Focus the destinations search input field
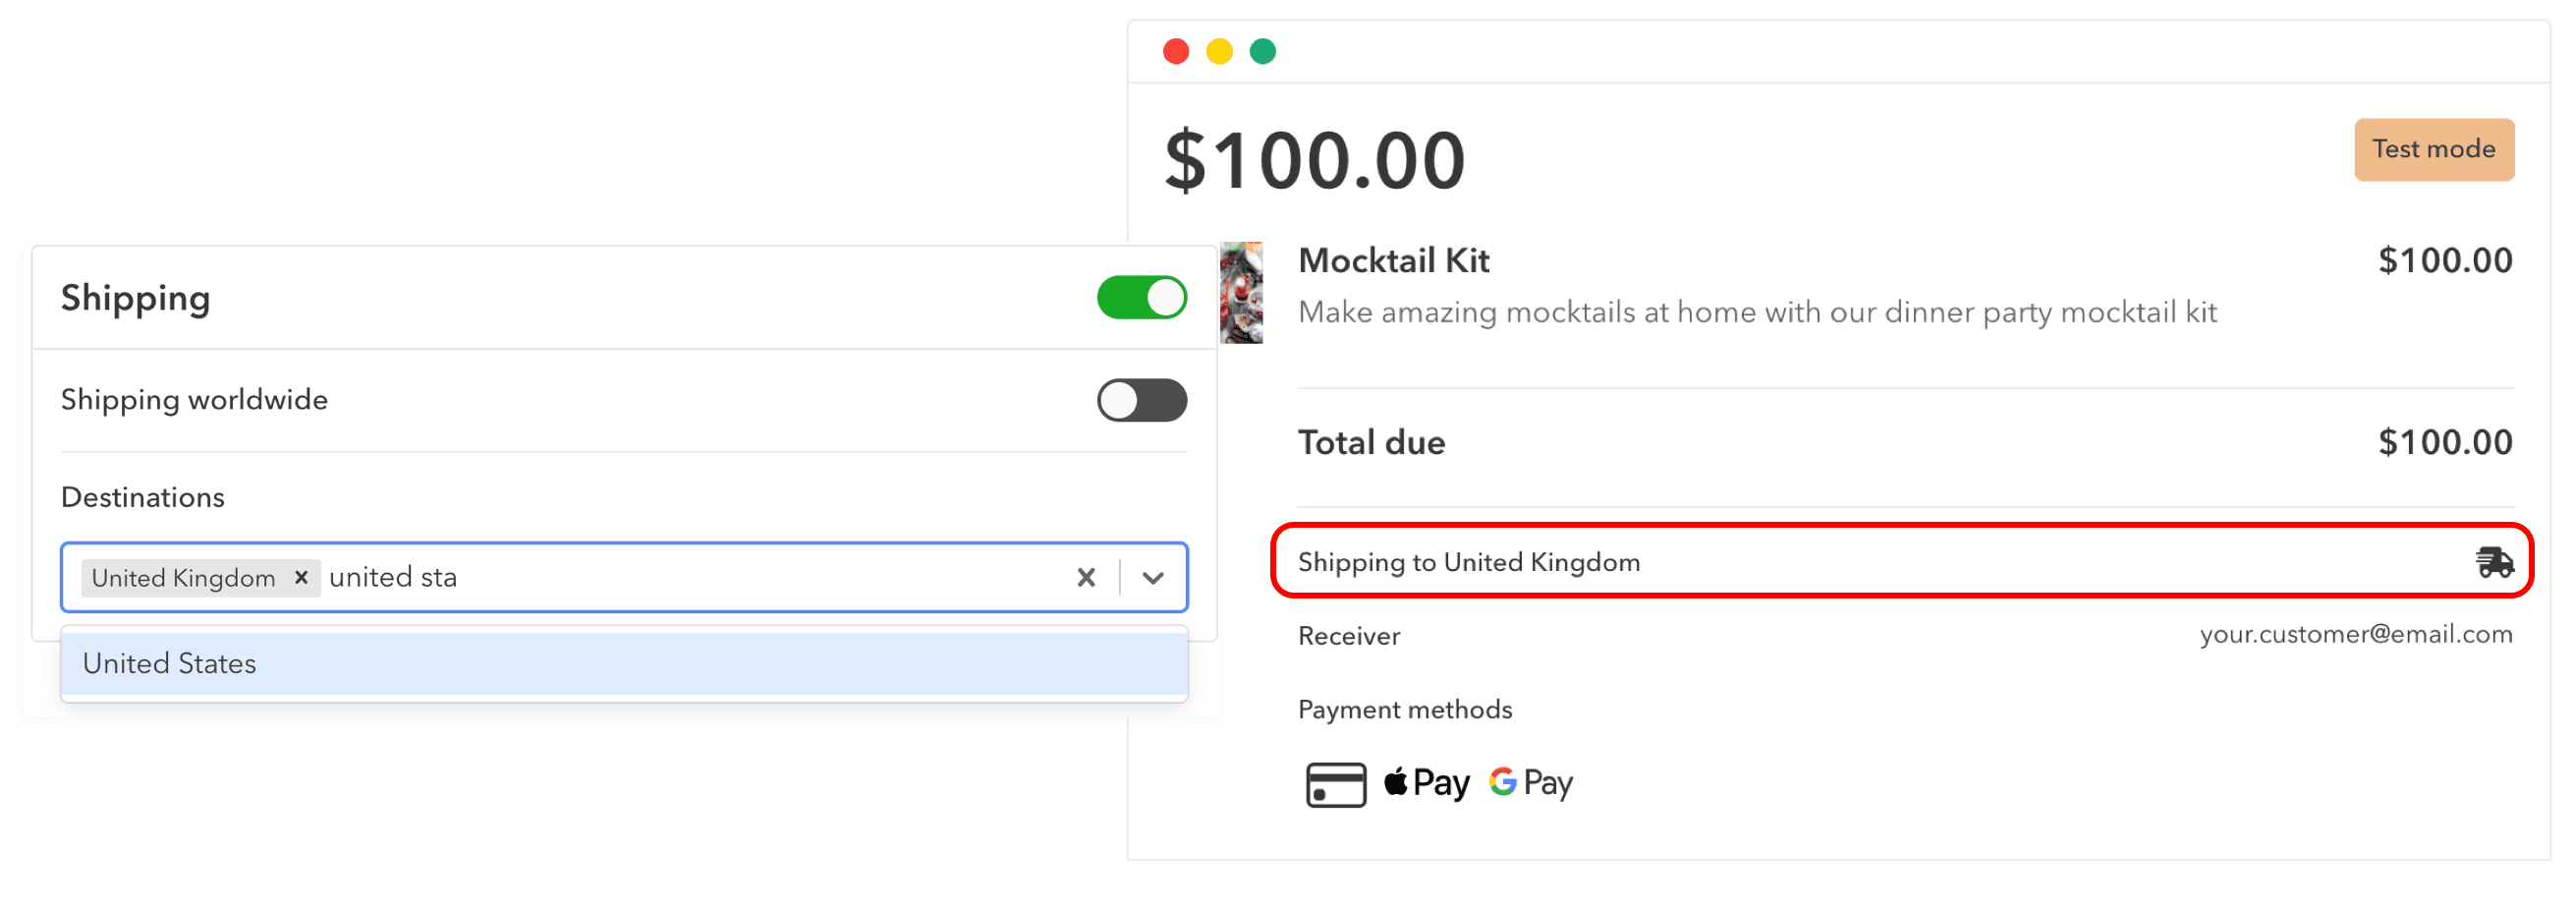The height and width of the screenshot is (911, 2576). (x=700, y=577)
